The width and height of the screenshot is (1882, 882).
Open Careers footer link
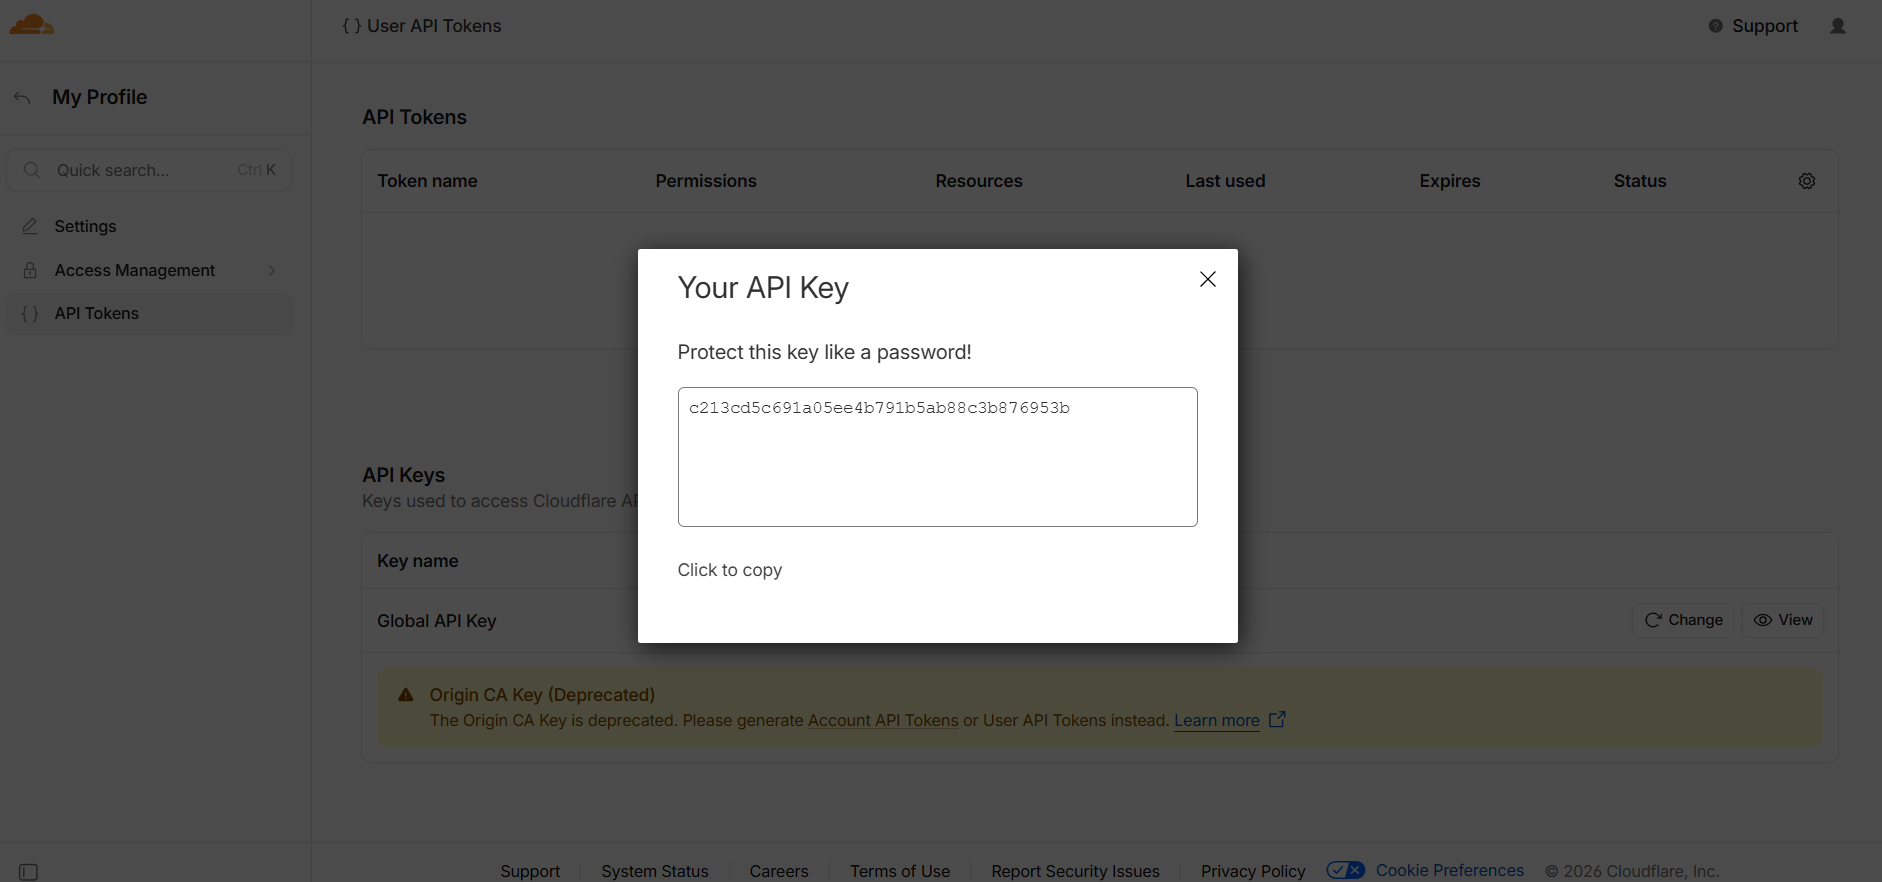point(779,871)
